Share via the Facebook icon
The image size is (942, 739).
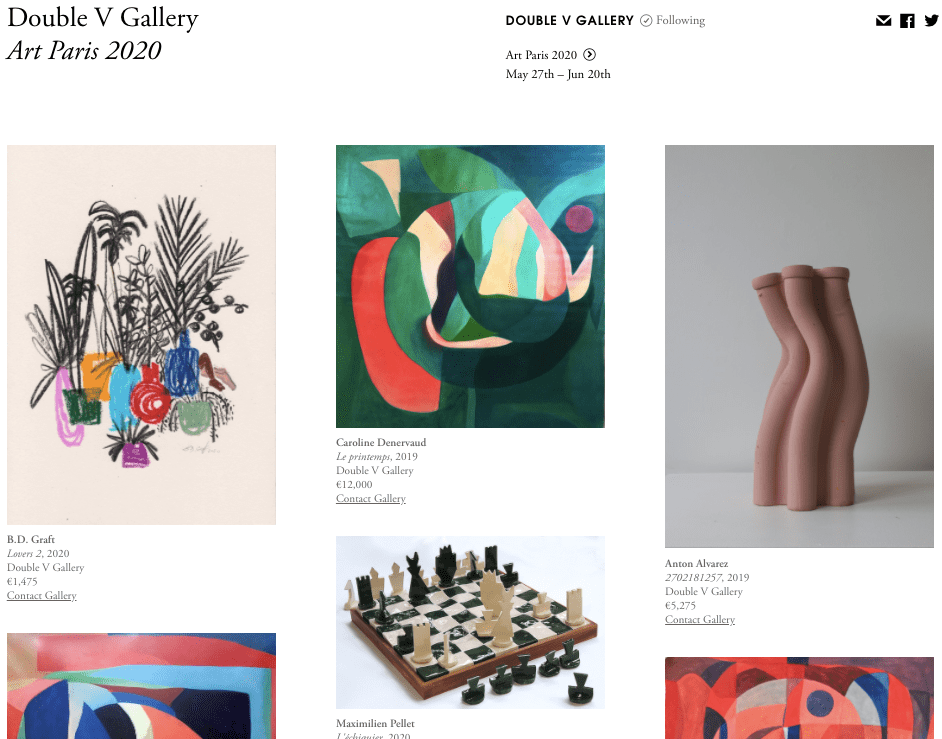tap(907, 21)
